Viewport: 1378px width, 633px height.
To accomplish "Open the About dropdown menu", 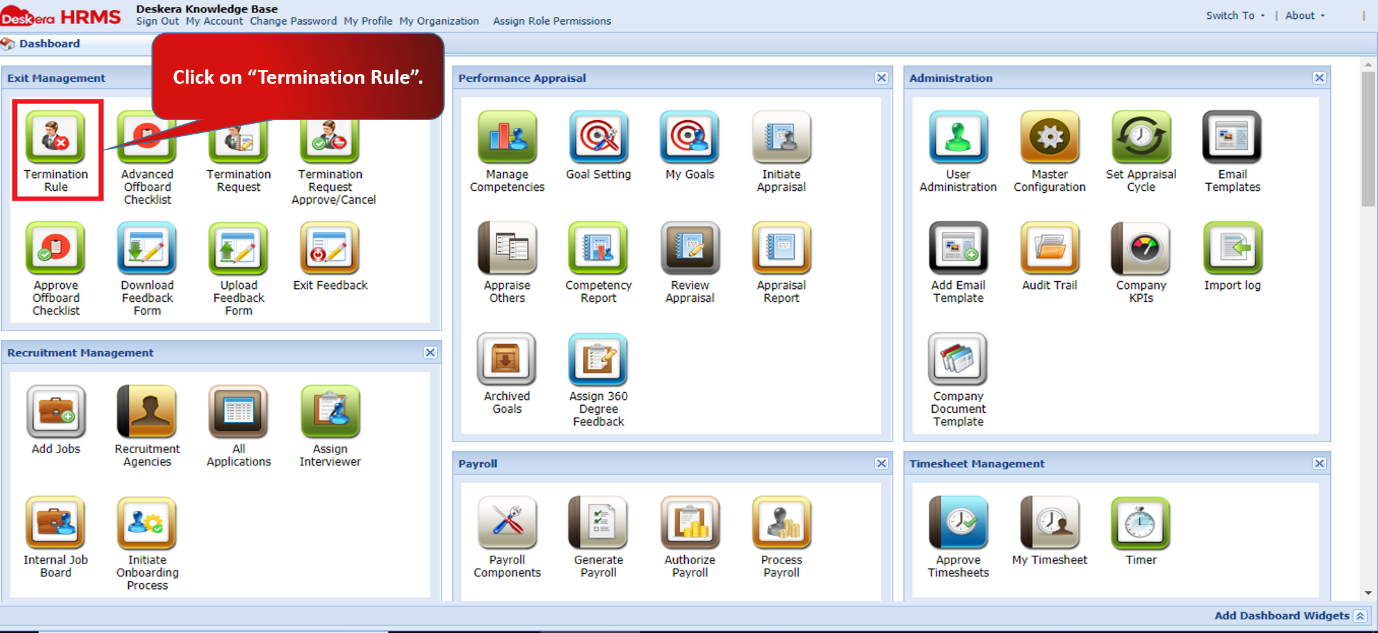I will coord(1302,15).
